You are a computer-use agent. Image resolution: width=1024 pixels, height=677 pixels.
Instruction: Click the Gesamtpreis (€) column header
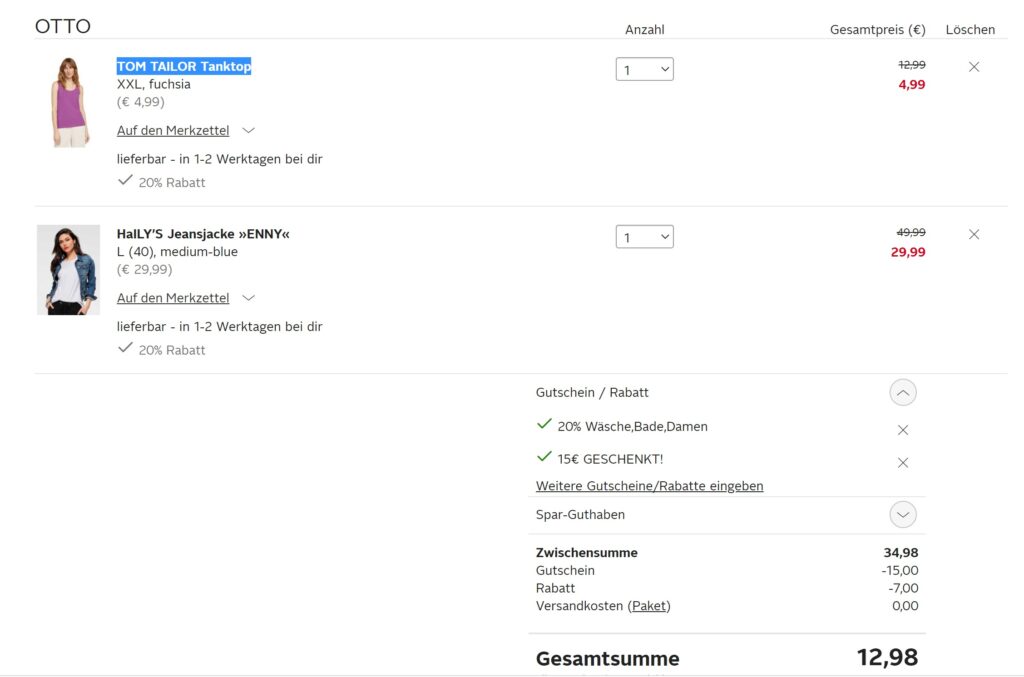pos(878,29)
